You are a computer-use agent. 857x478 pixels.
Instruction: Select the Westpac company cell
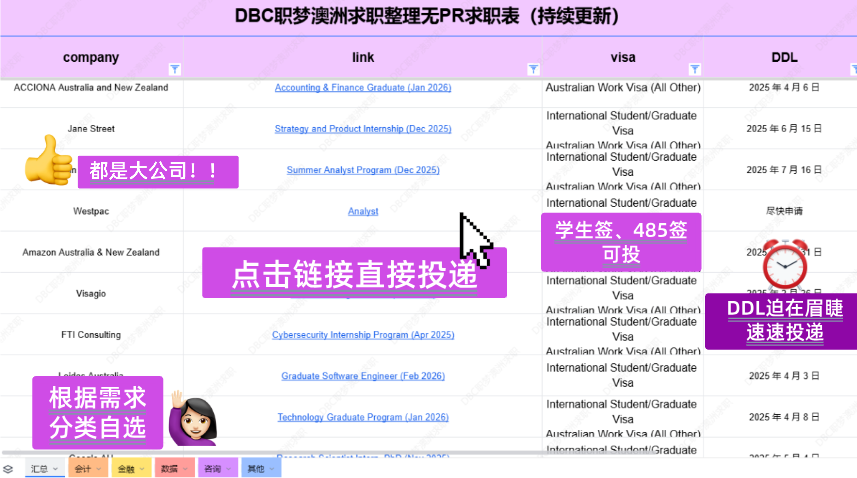(x=91, y=211)
